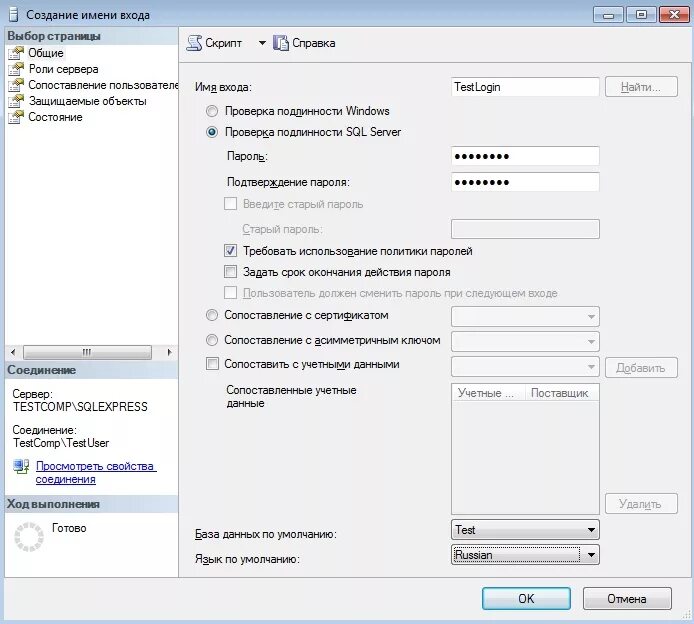
Task: Click the Добавить button
Action: click(641, 368)
